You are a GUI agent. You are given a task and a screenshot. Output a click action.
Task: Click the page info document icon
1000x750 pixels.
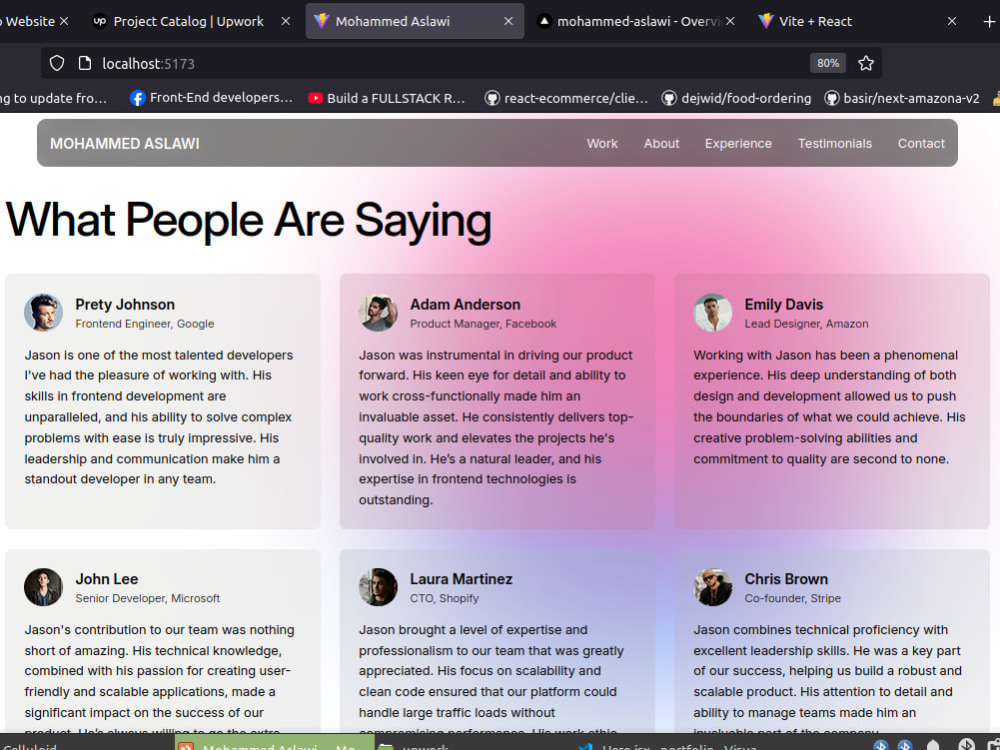click(x=84, y=63)
